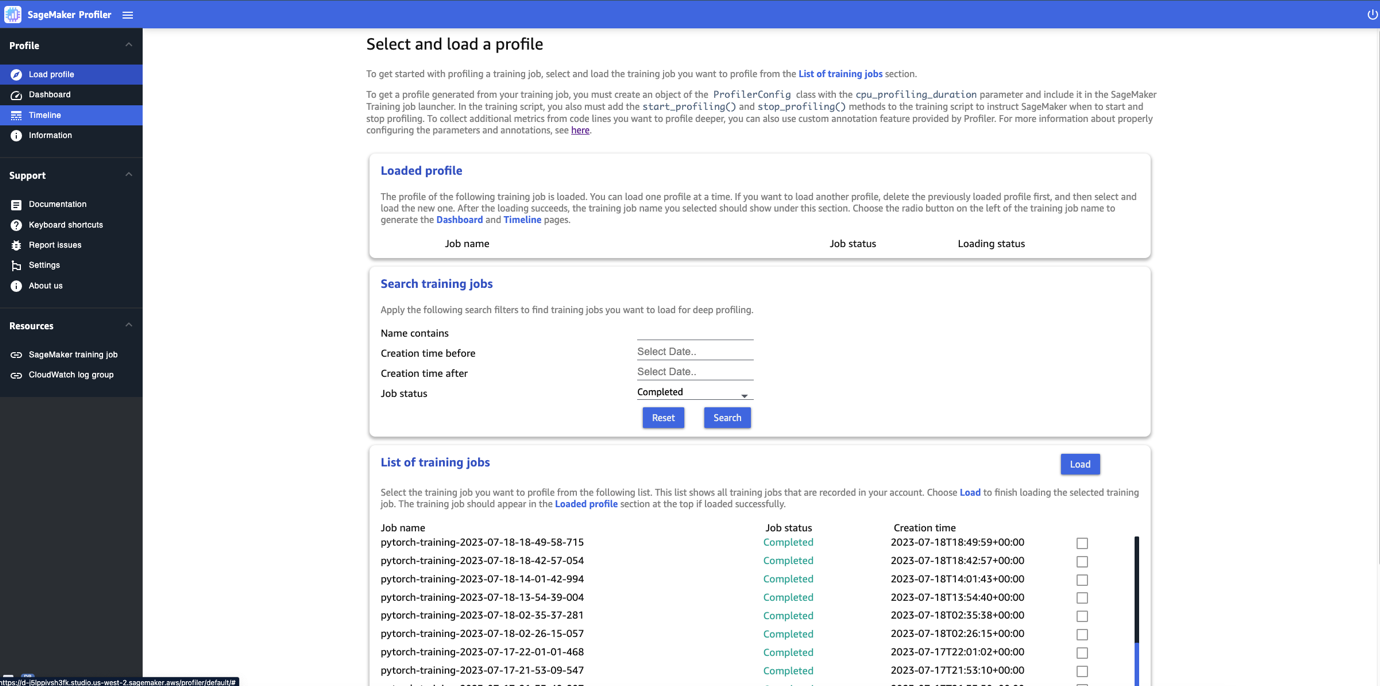Follow the 'here' documentation link
This screenshot has width=1380, height=686.
click(x=580, y=130)
